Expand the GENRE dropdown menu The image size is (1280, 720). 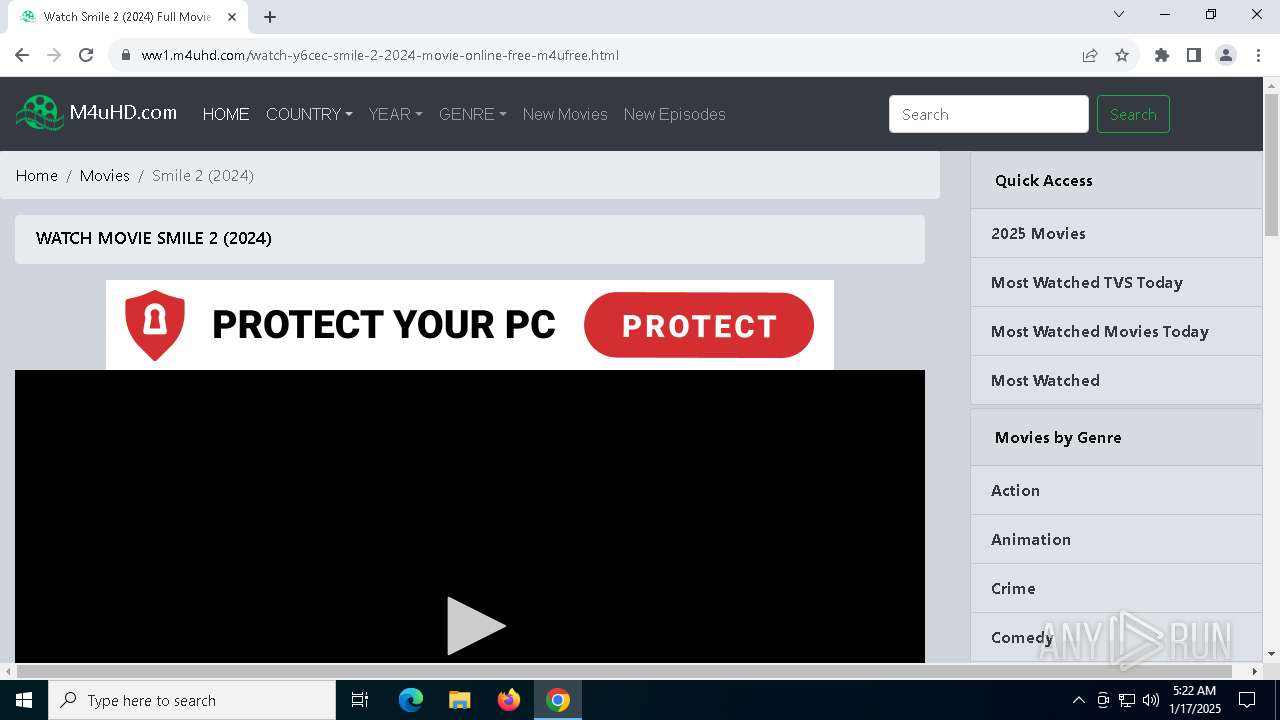tap(472, 114)
